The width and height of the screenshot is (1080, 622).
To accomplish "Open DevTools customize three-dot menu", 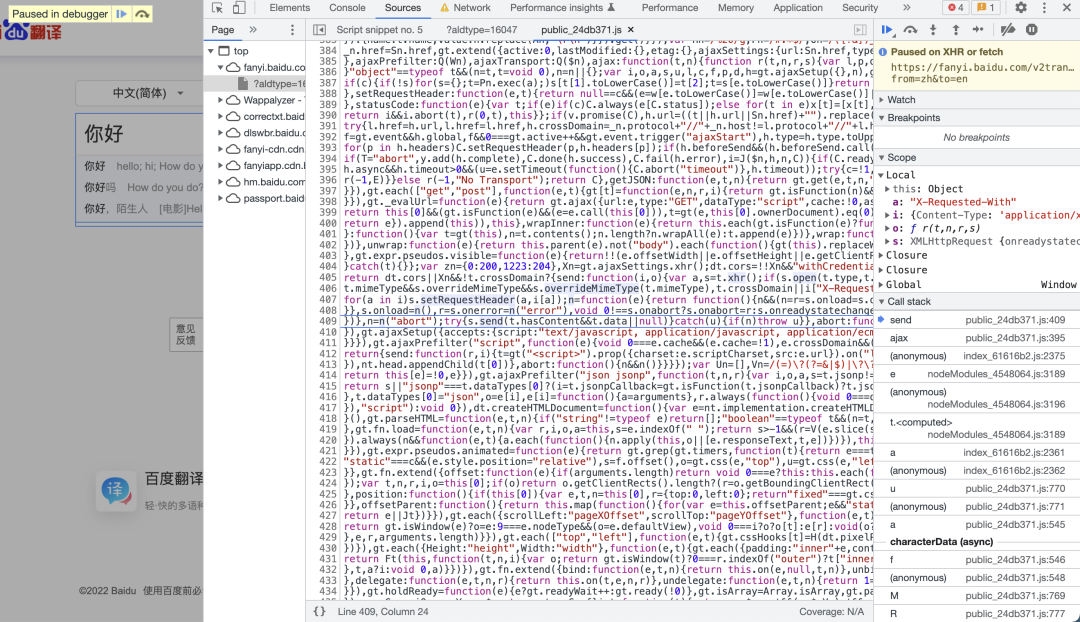I will point(1044,8).
